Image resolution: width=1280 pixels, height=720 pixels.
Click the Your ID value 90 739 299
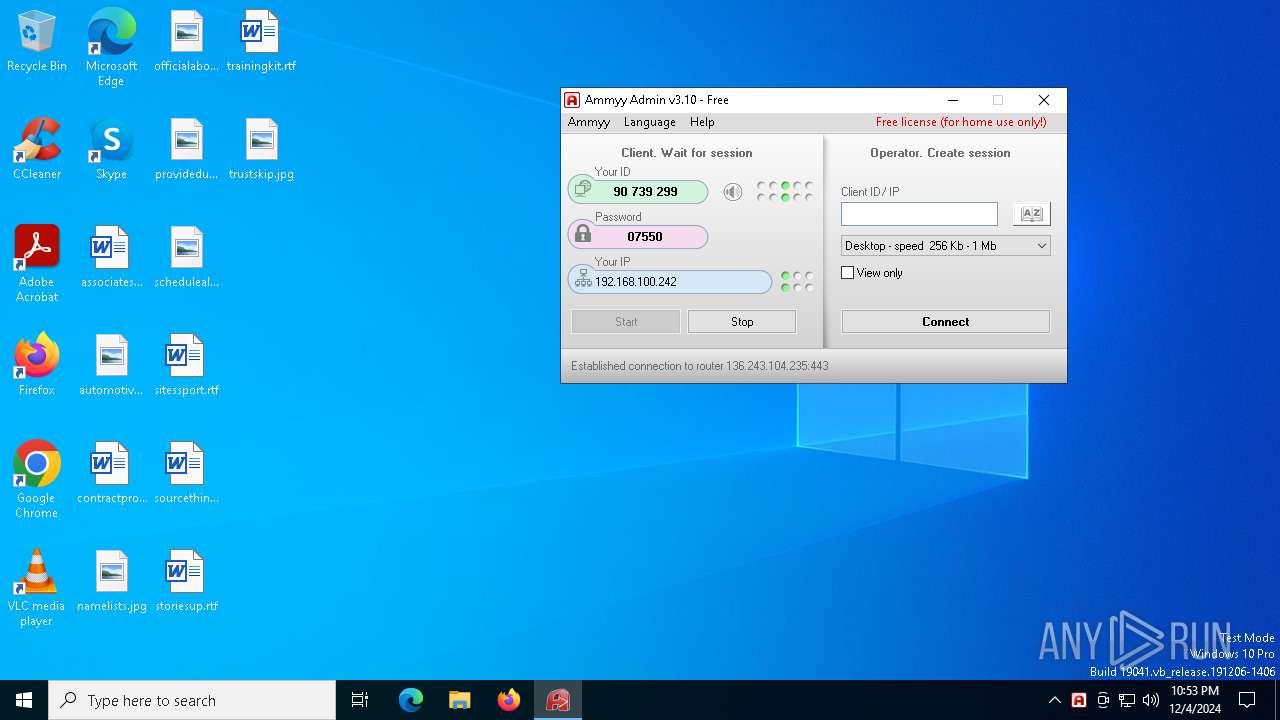click(x=645, y=192)
